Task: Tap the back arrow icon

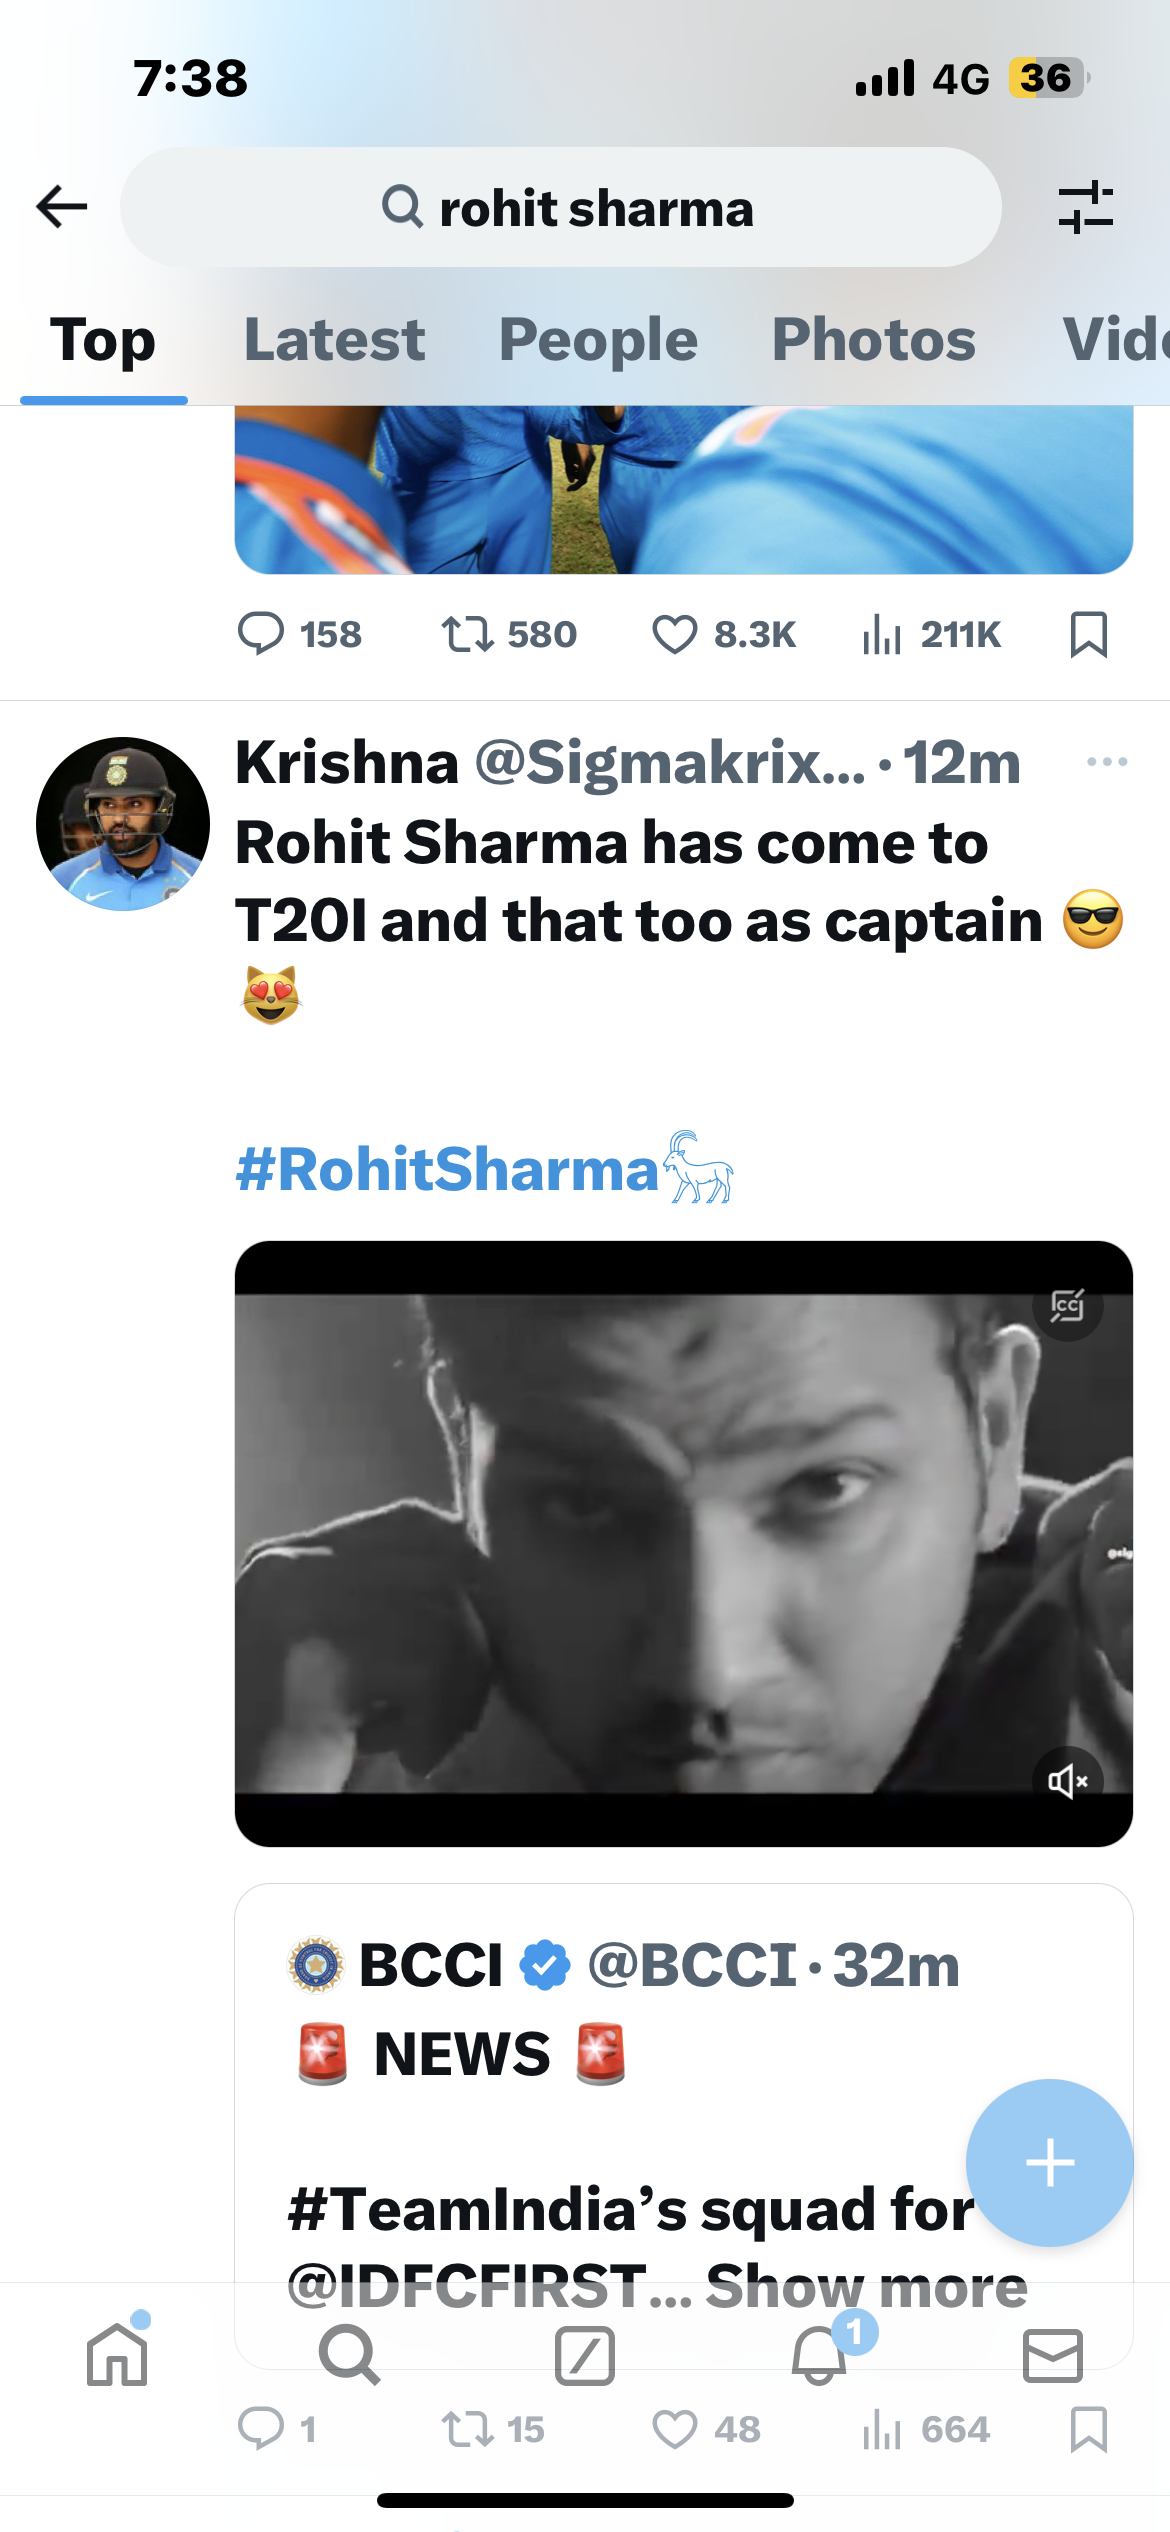Action: [x=62, y=207]
